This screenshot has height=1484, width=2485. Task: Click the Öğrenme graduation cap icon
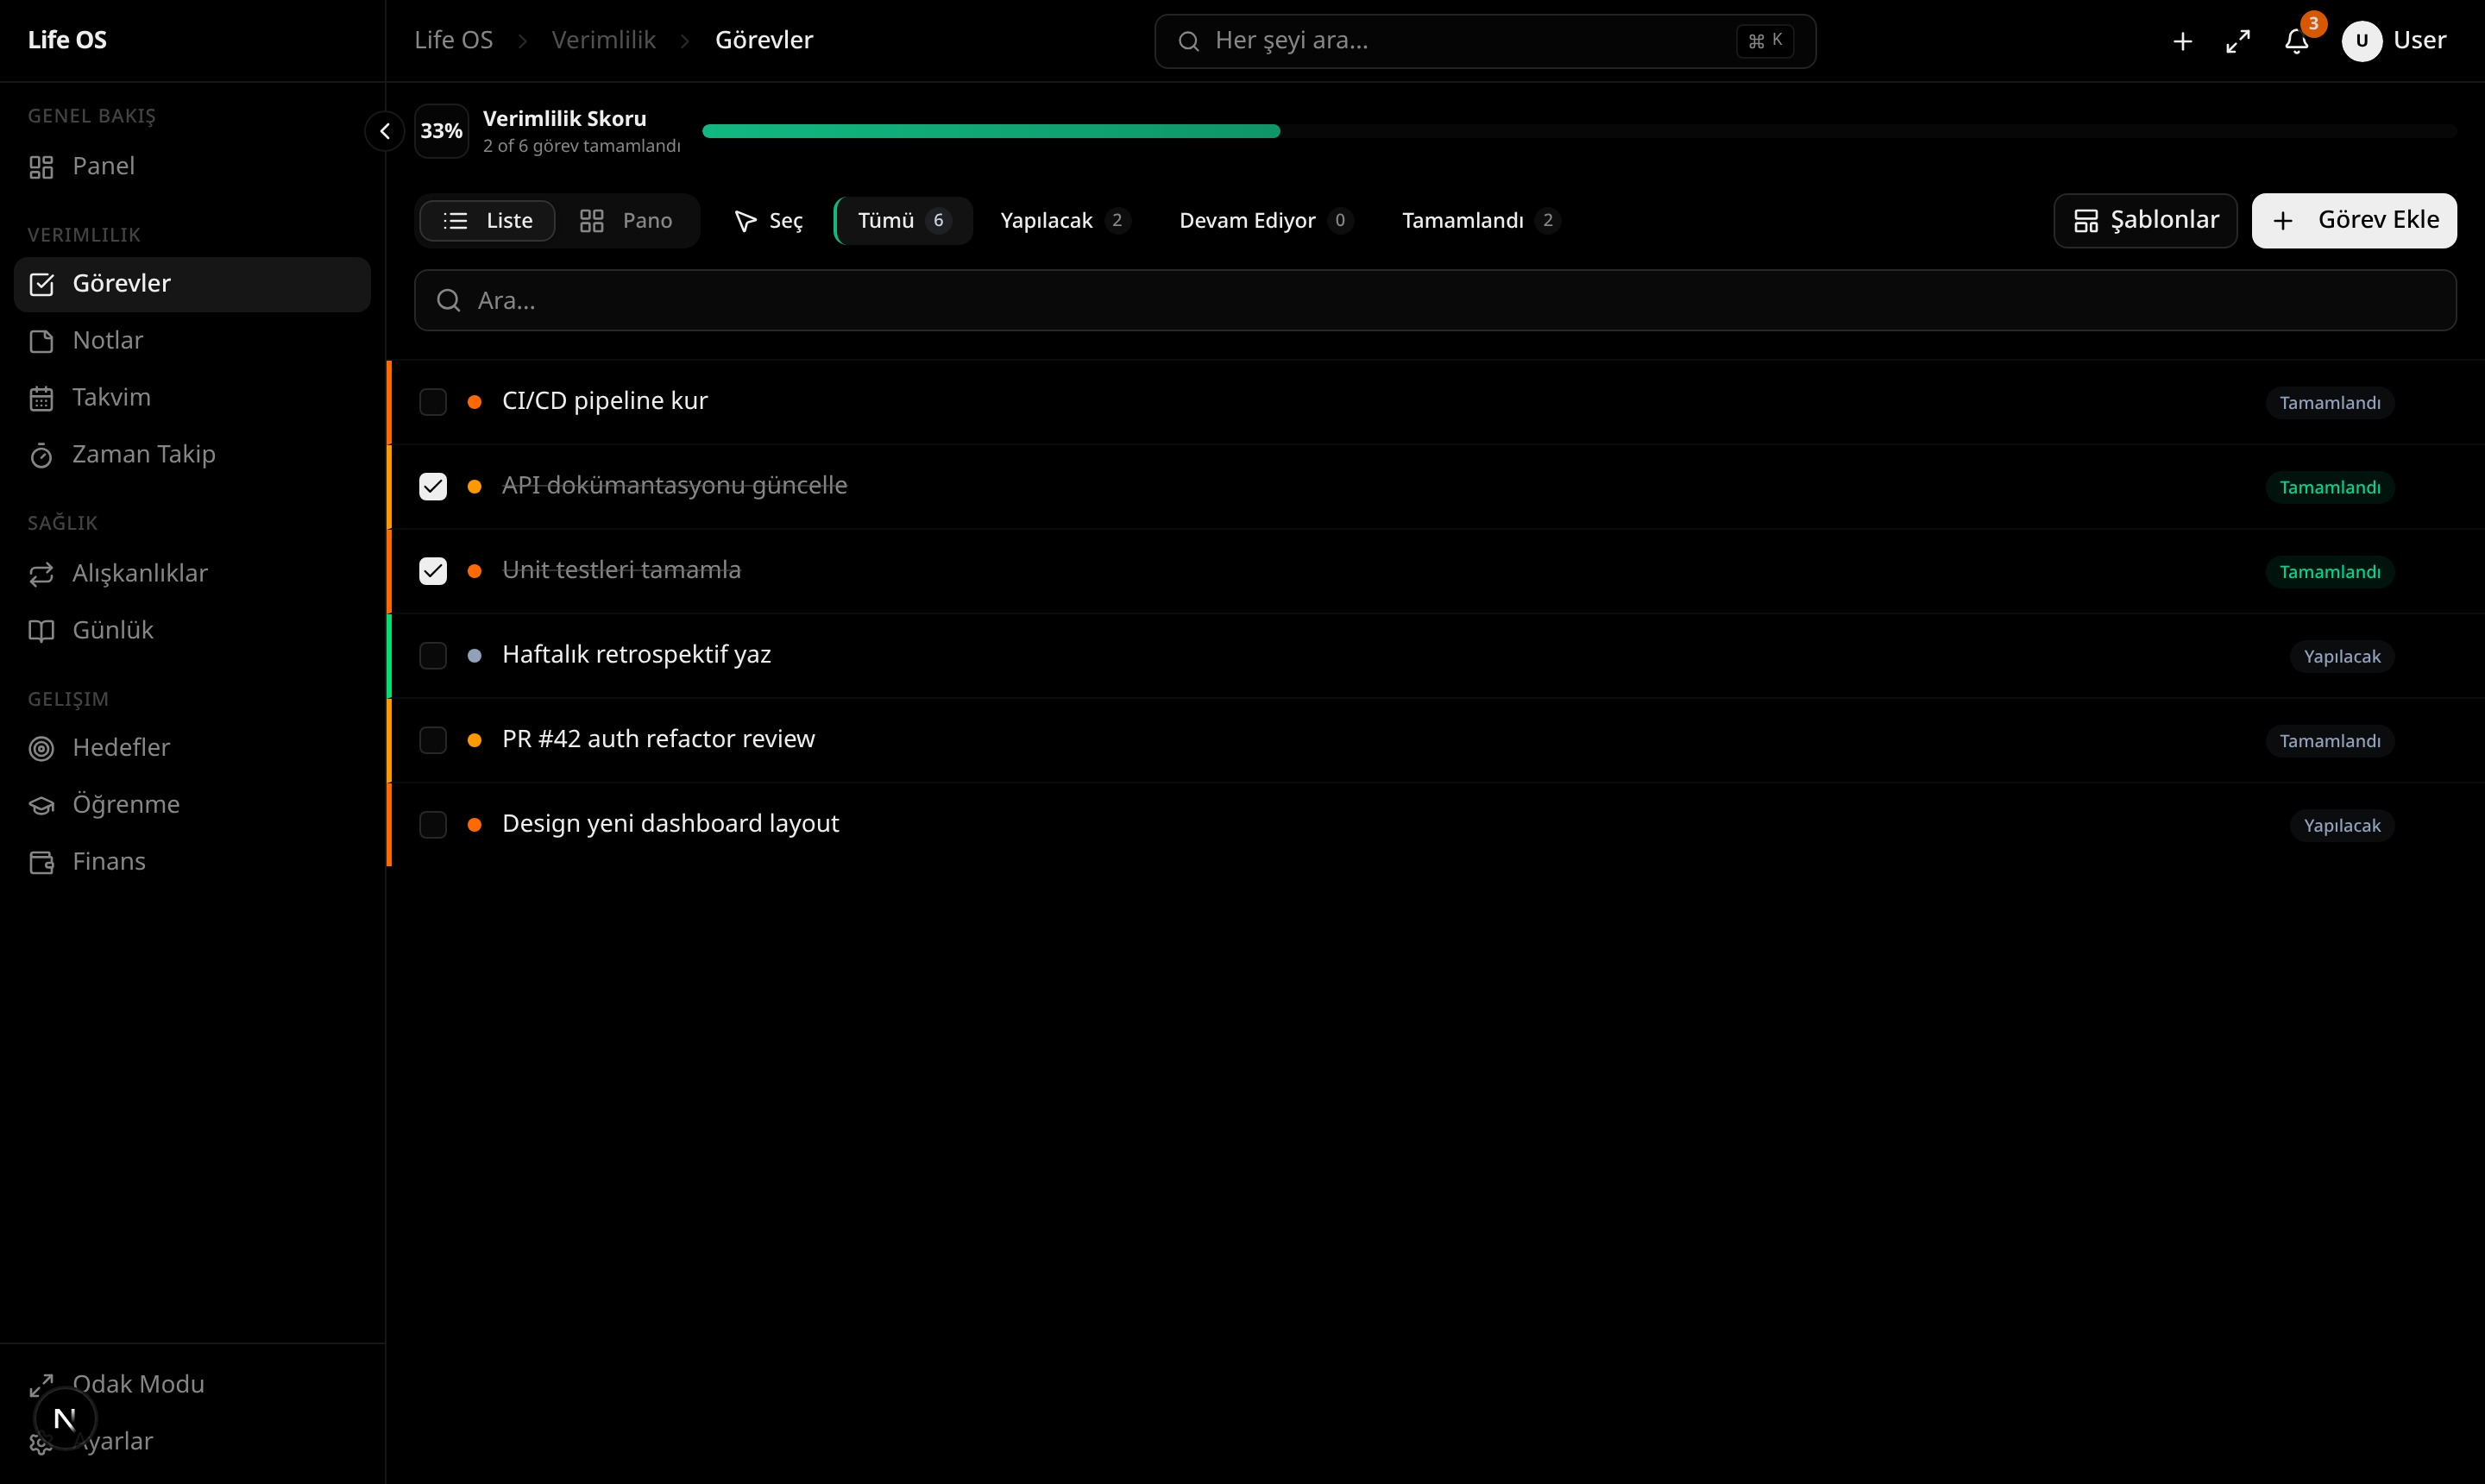point(41,805)
